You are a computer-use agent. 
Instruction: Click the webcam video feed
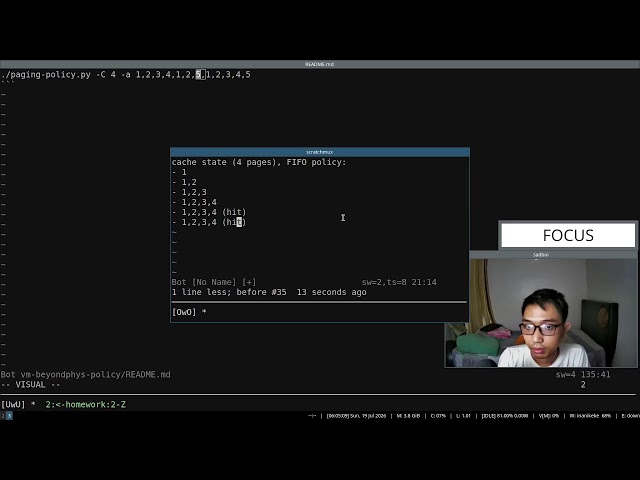coord(541,313)
